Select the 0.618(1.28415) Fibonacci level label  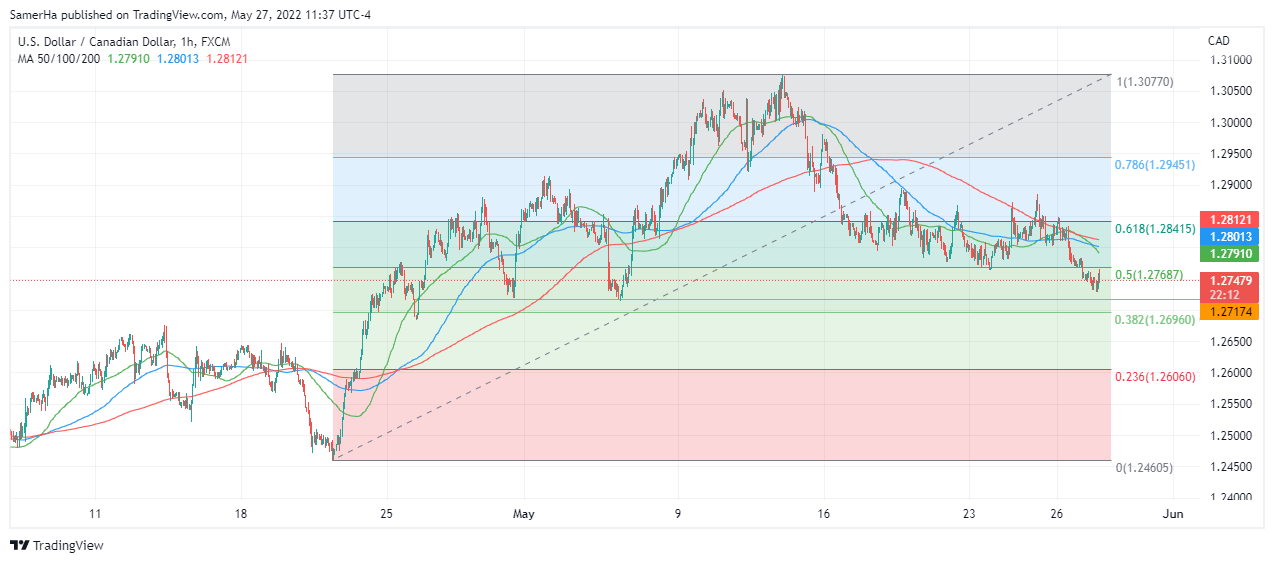(1154, 229)
